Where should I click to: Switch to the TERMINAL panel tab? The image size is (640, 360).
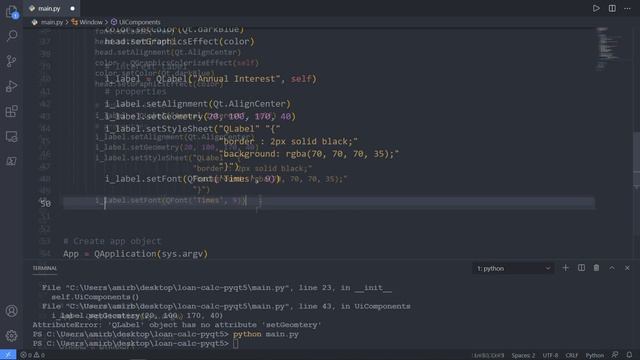(45, 268)
